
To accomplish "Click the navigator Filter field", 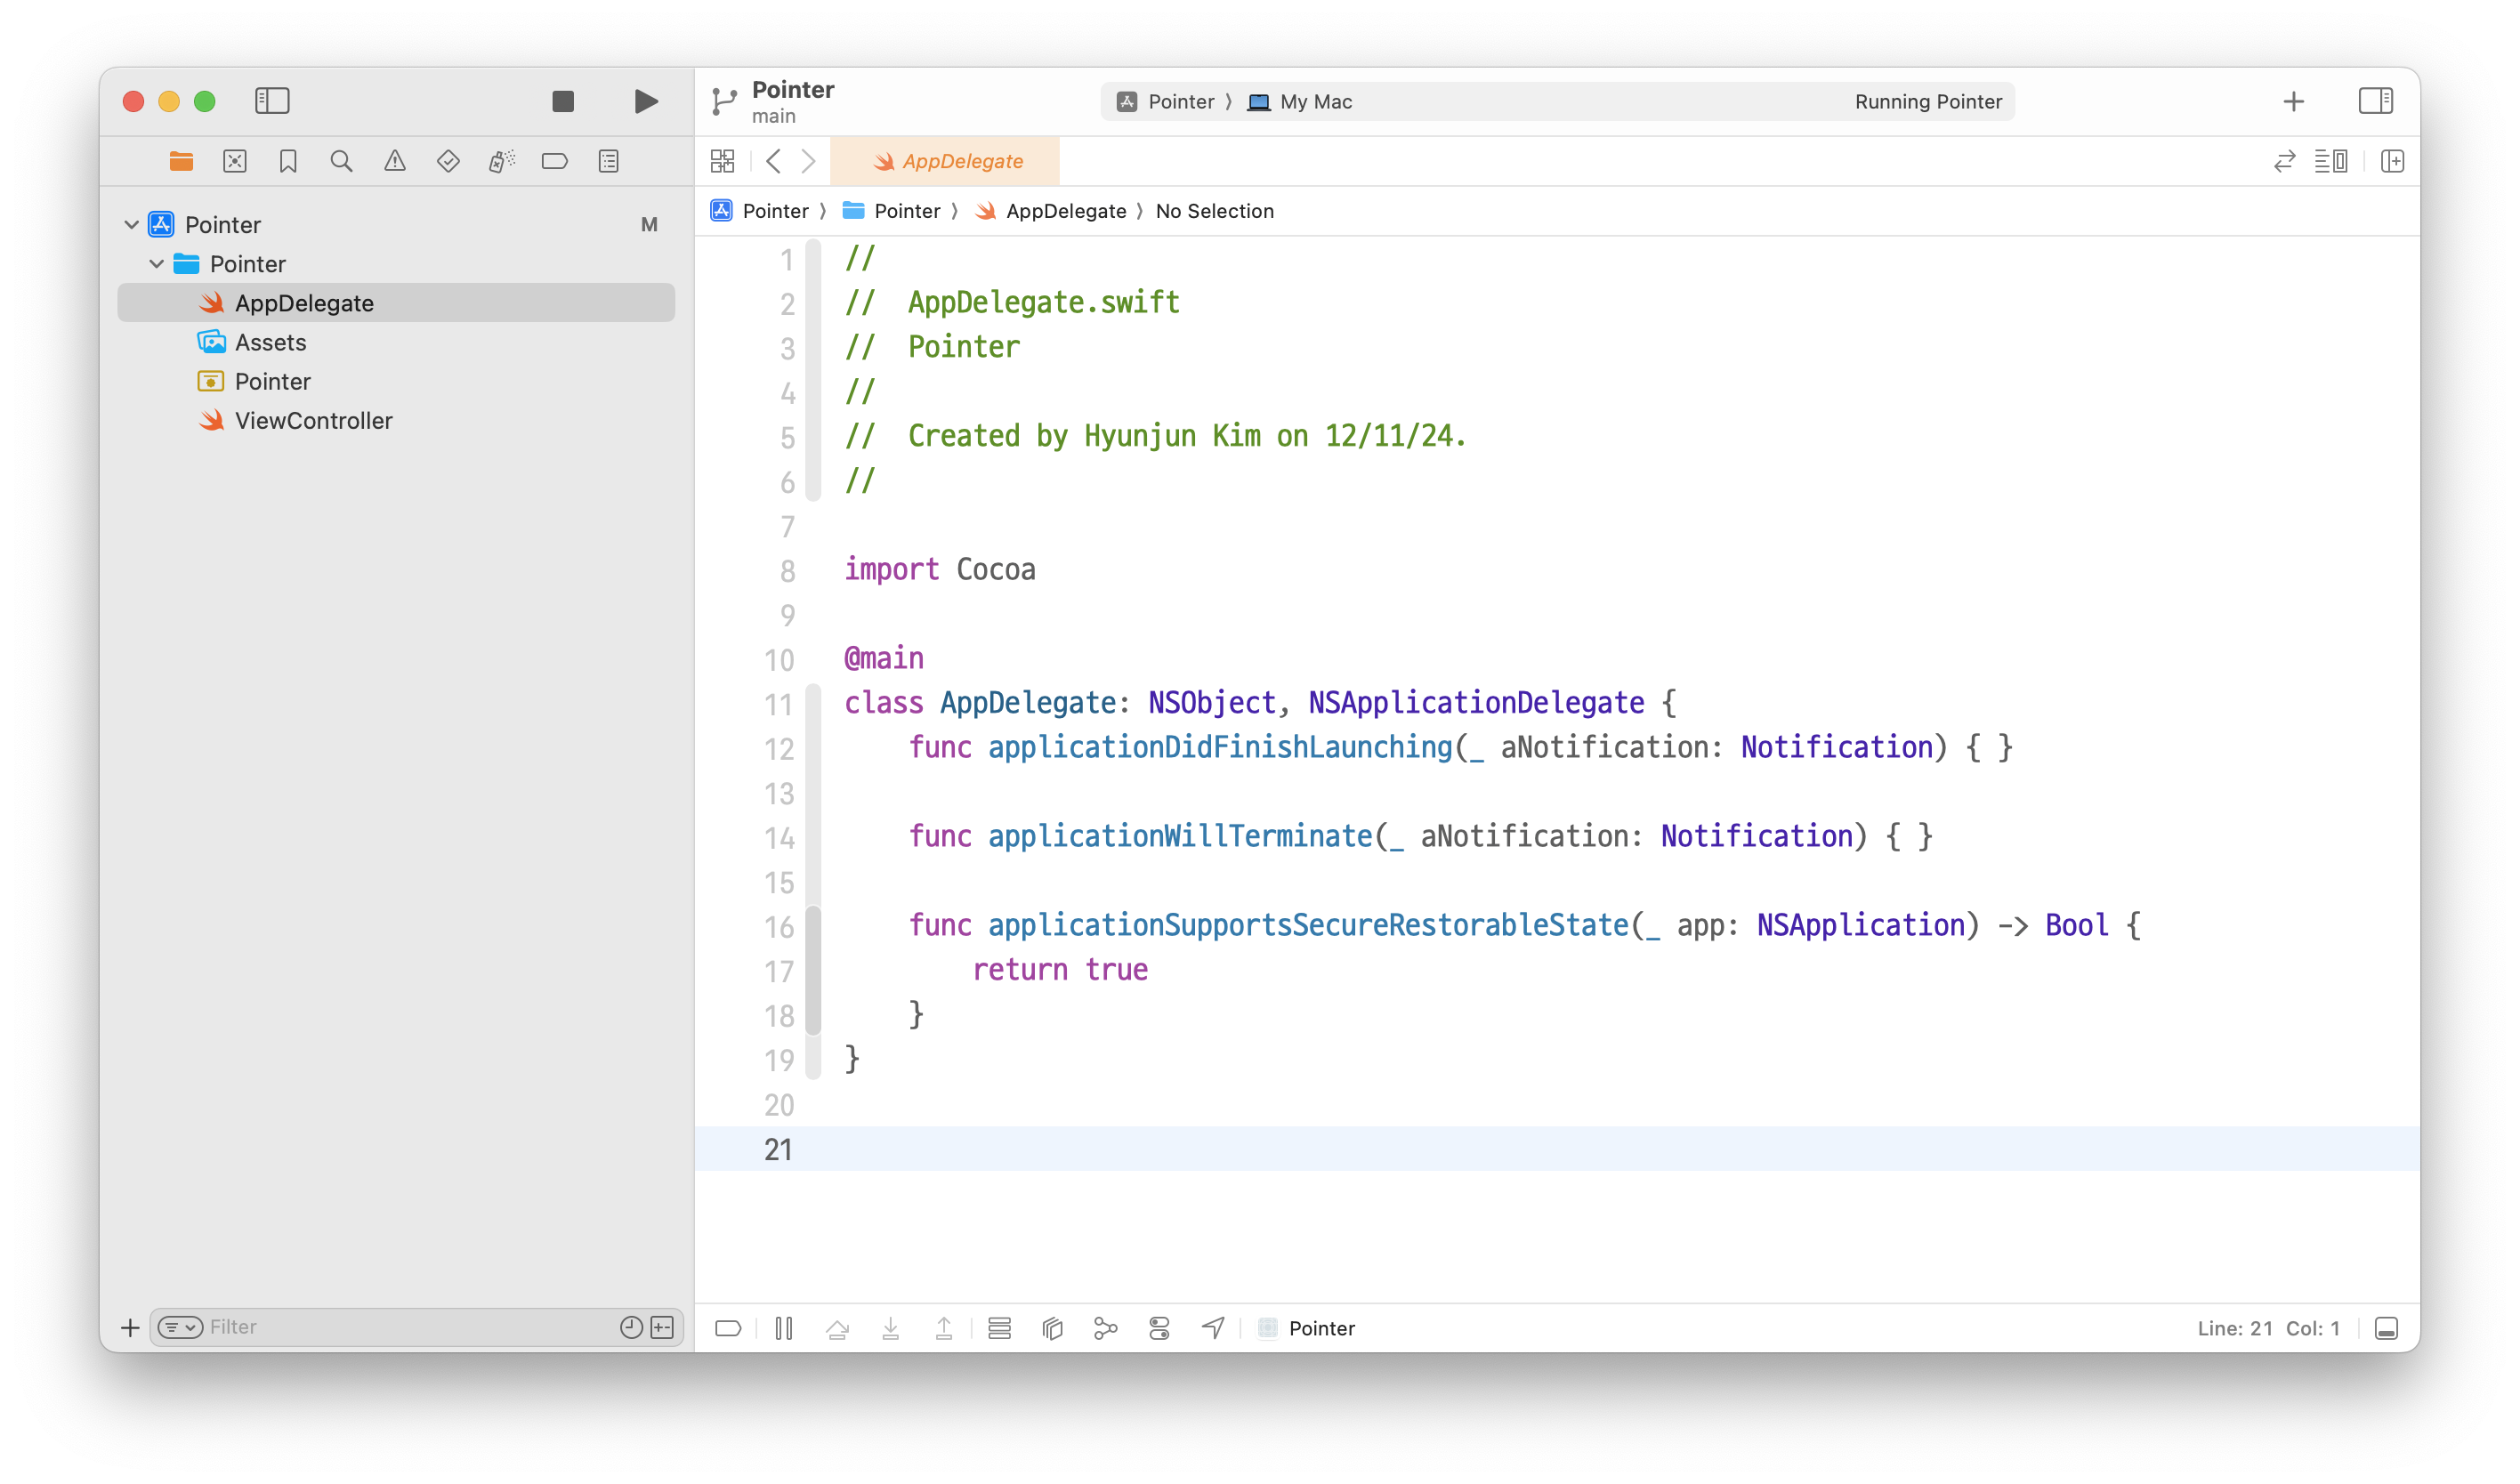I will [x=400, y=1327].
